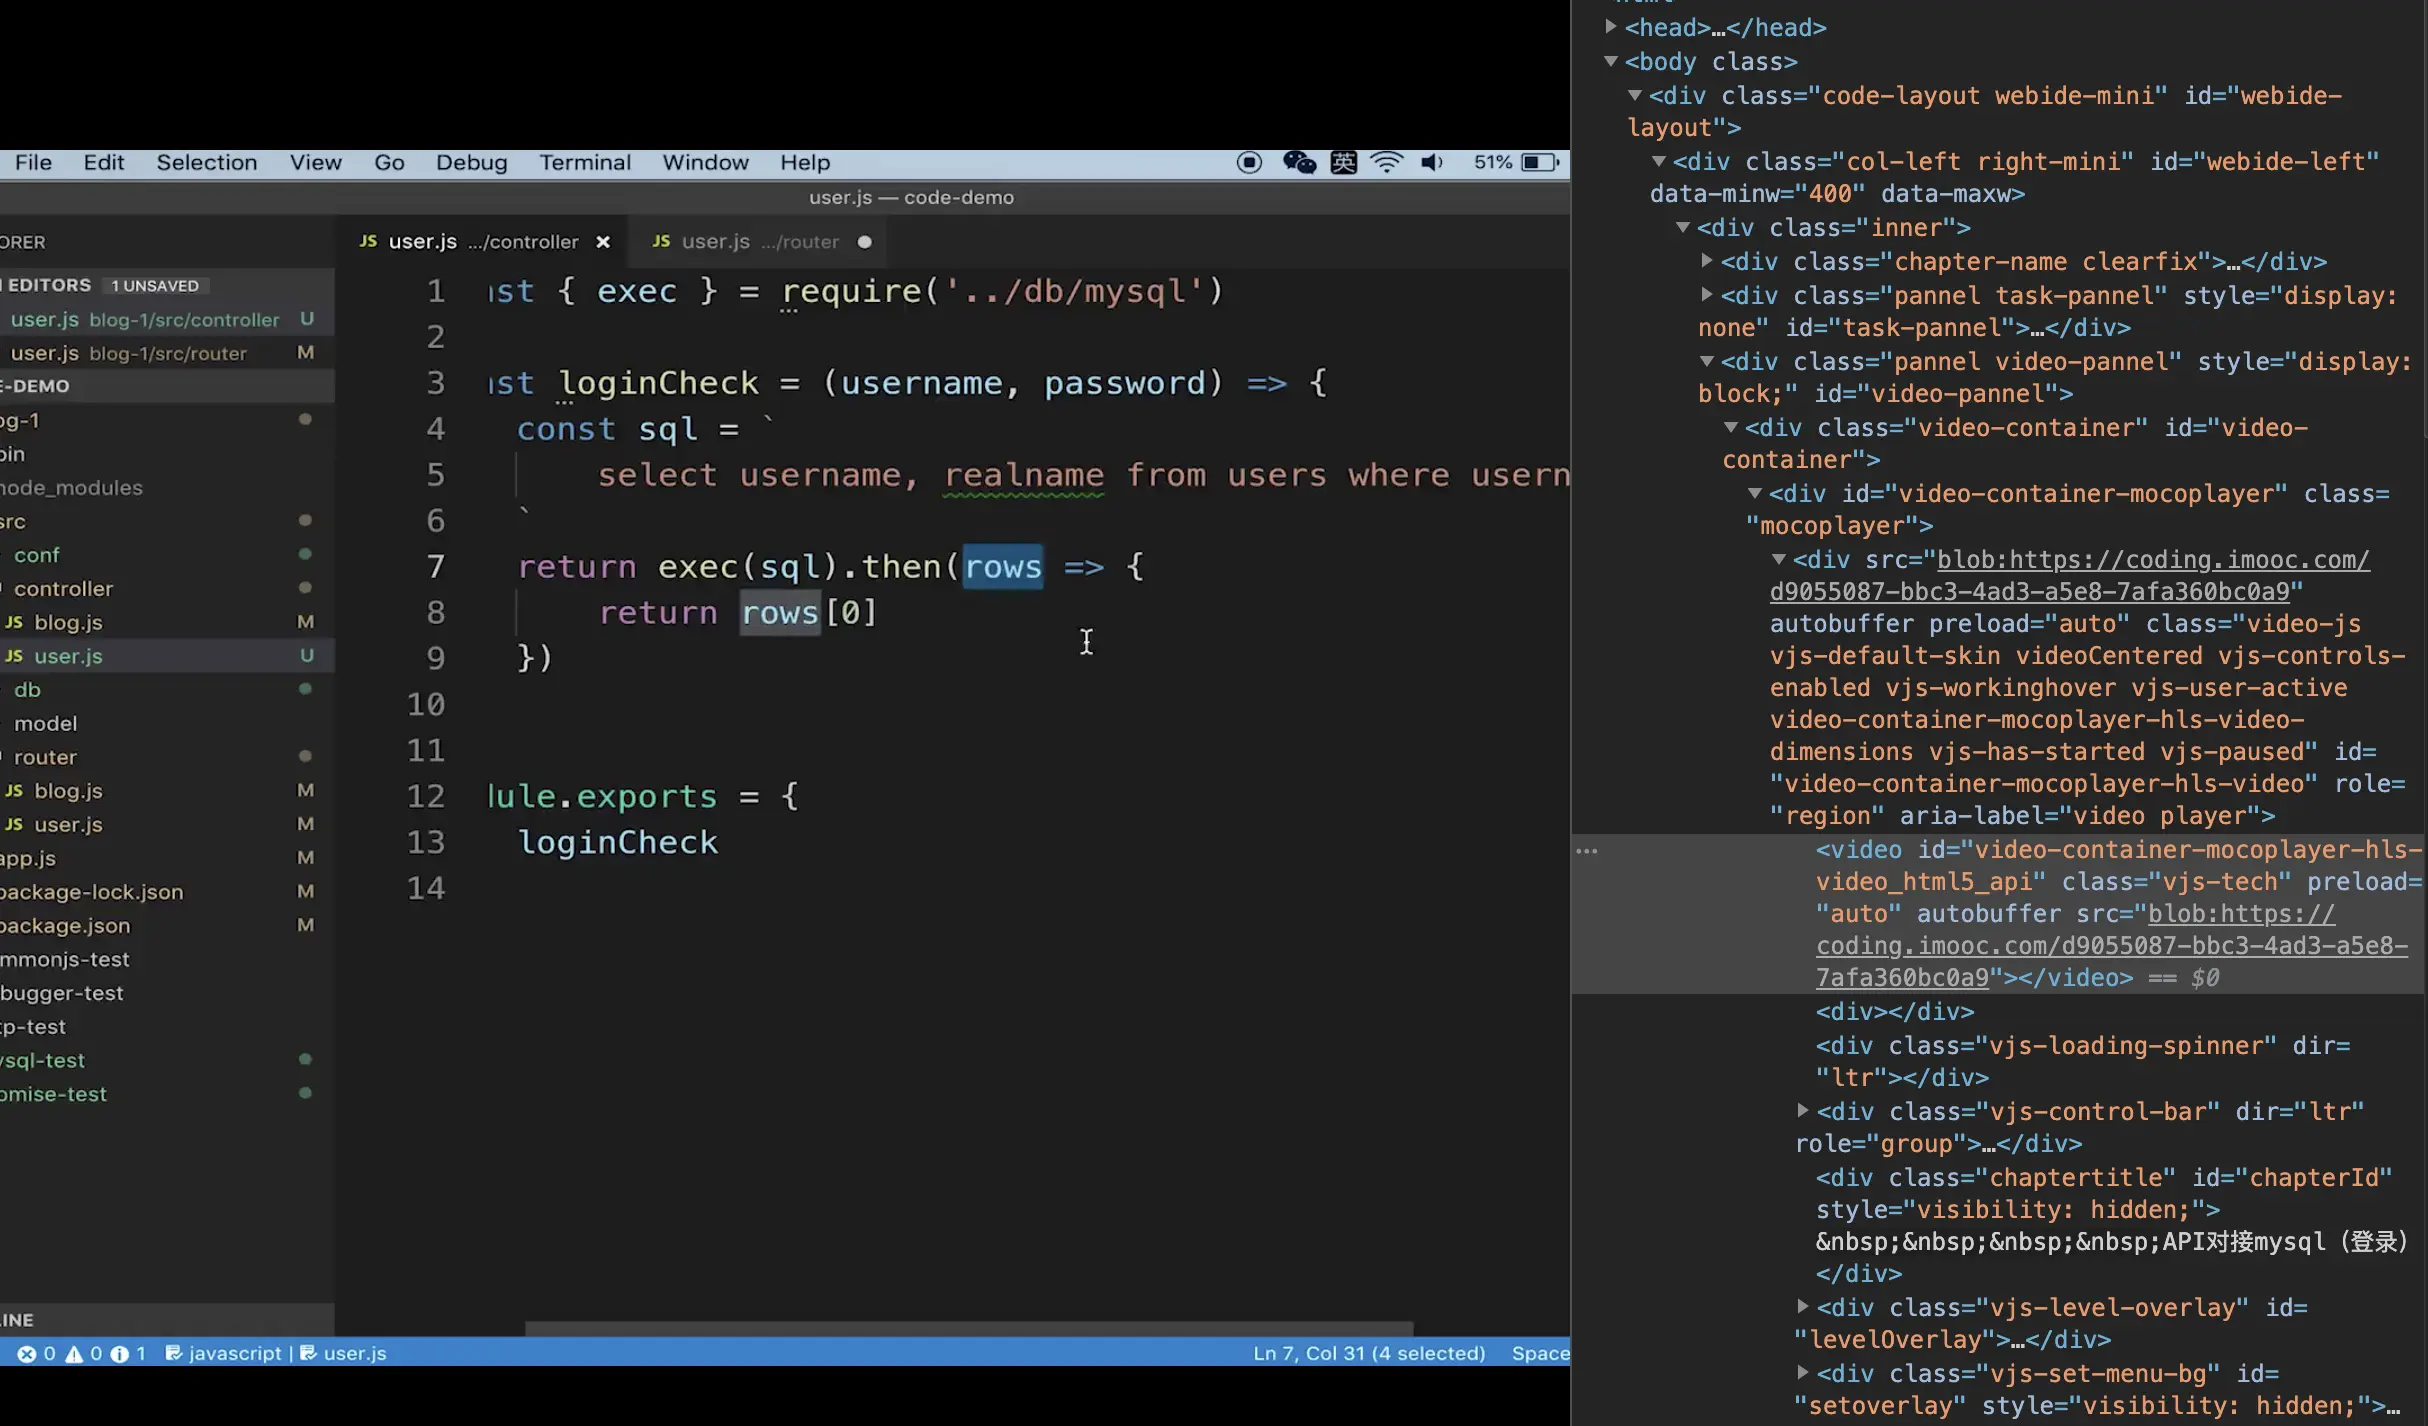Open the Wi-Fi status icon
The width and height of the screenshot is (2428, 1426).
1386,162
